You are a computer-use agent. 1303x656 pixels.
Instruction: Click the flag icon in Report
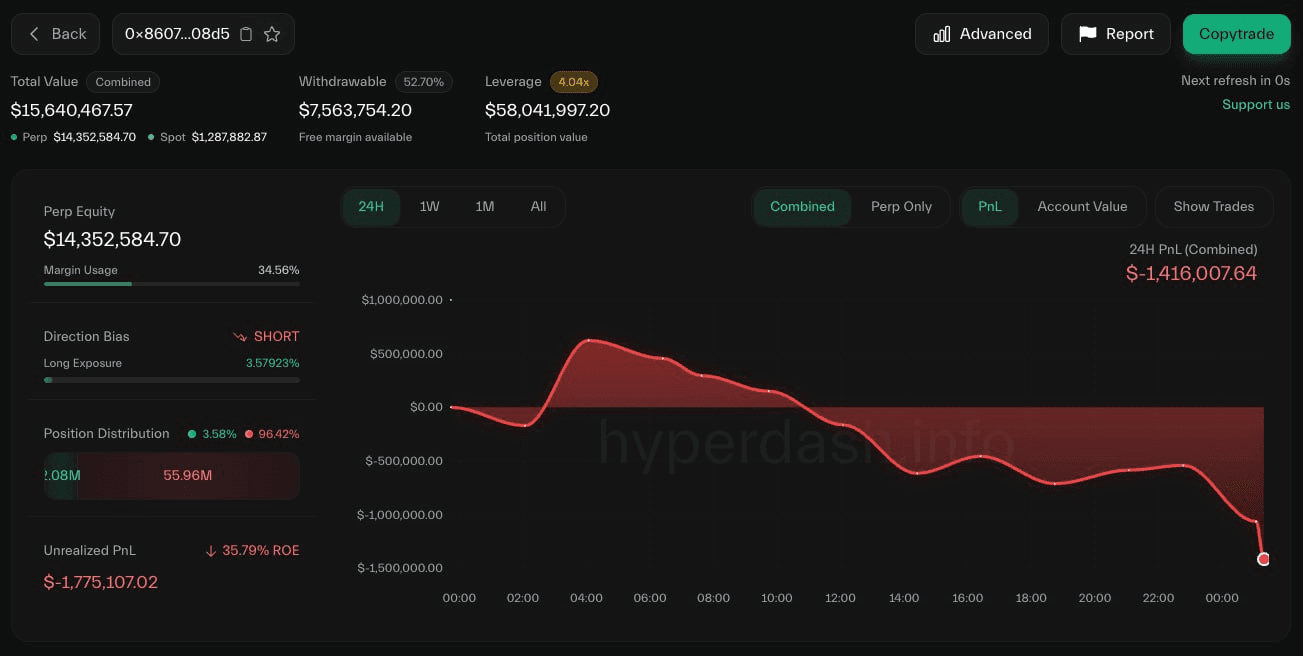1087,34
